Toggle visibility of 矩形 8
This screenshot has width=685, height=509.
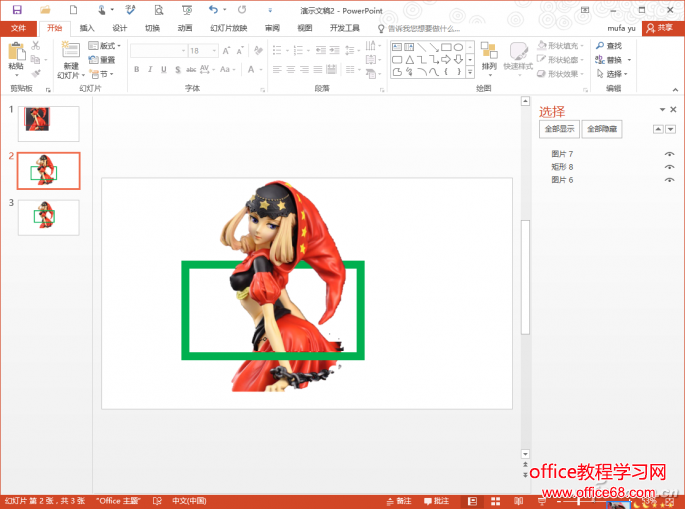pyautogui.click(x=669, y=167)
